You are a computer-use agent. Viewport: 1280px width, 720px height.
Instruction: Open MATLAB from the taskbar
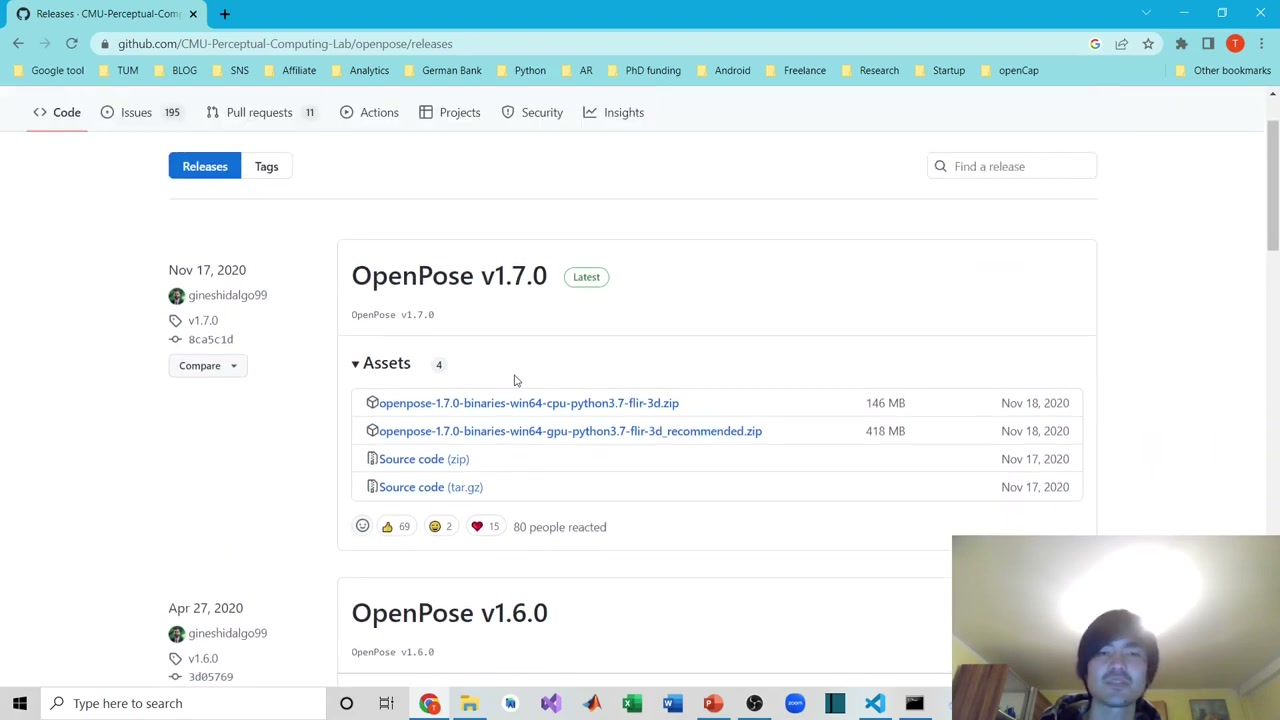click(x=592, y=703)
